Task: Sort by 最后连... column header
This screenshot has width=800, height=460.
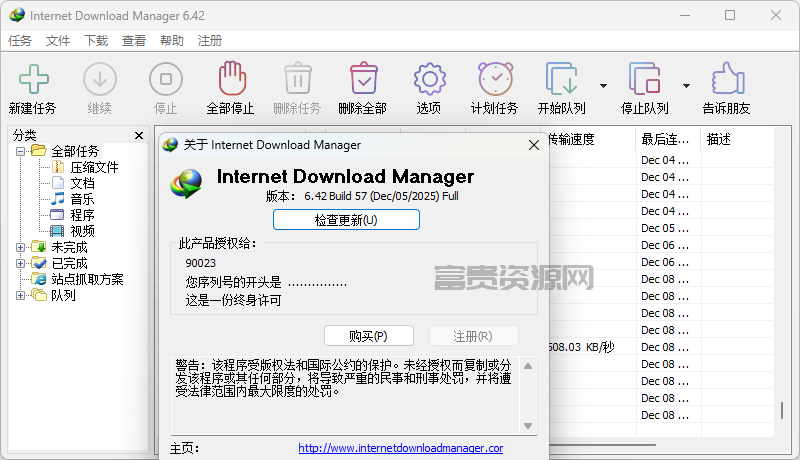Action: pos(668,139)
